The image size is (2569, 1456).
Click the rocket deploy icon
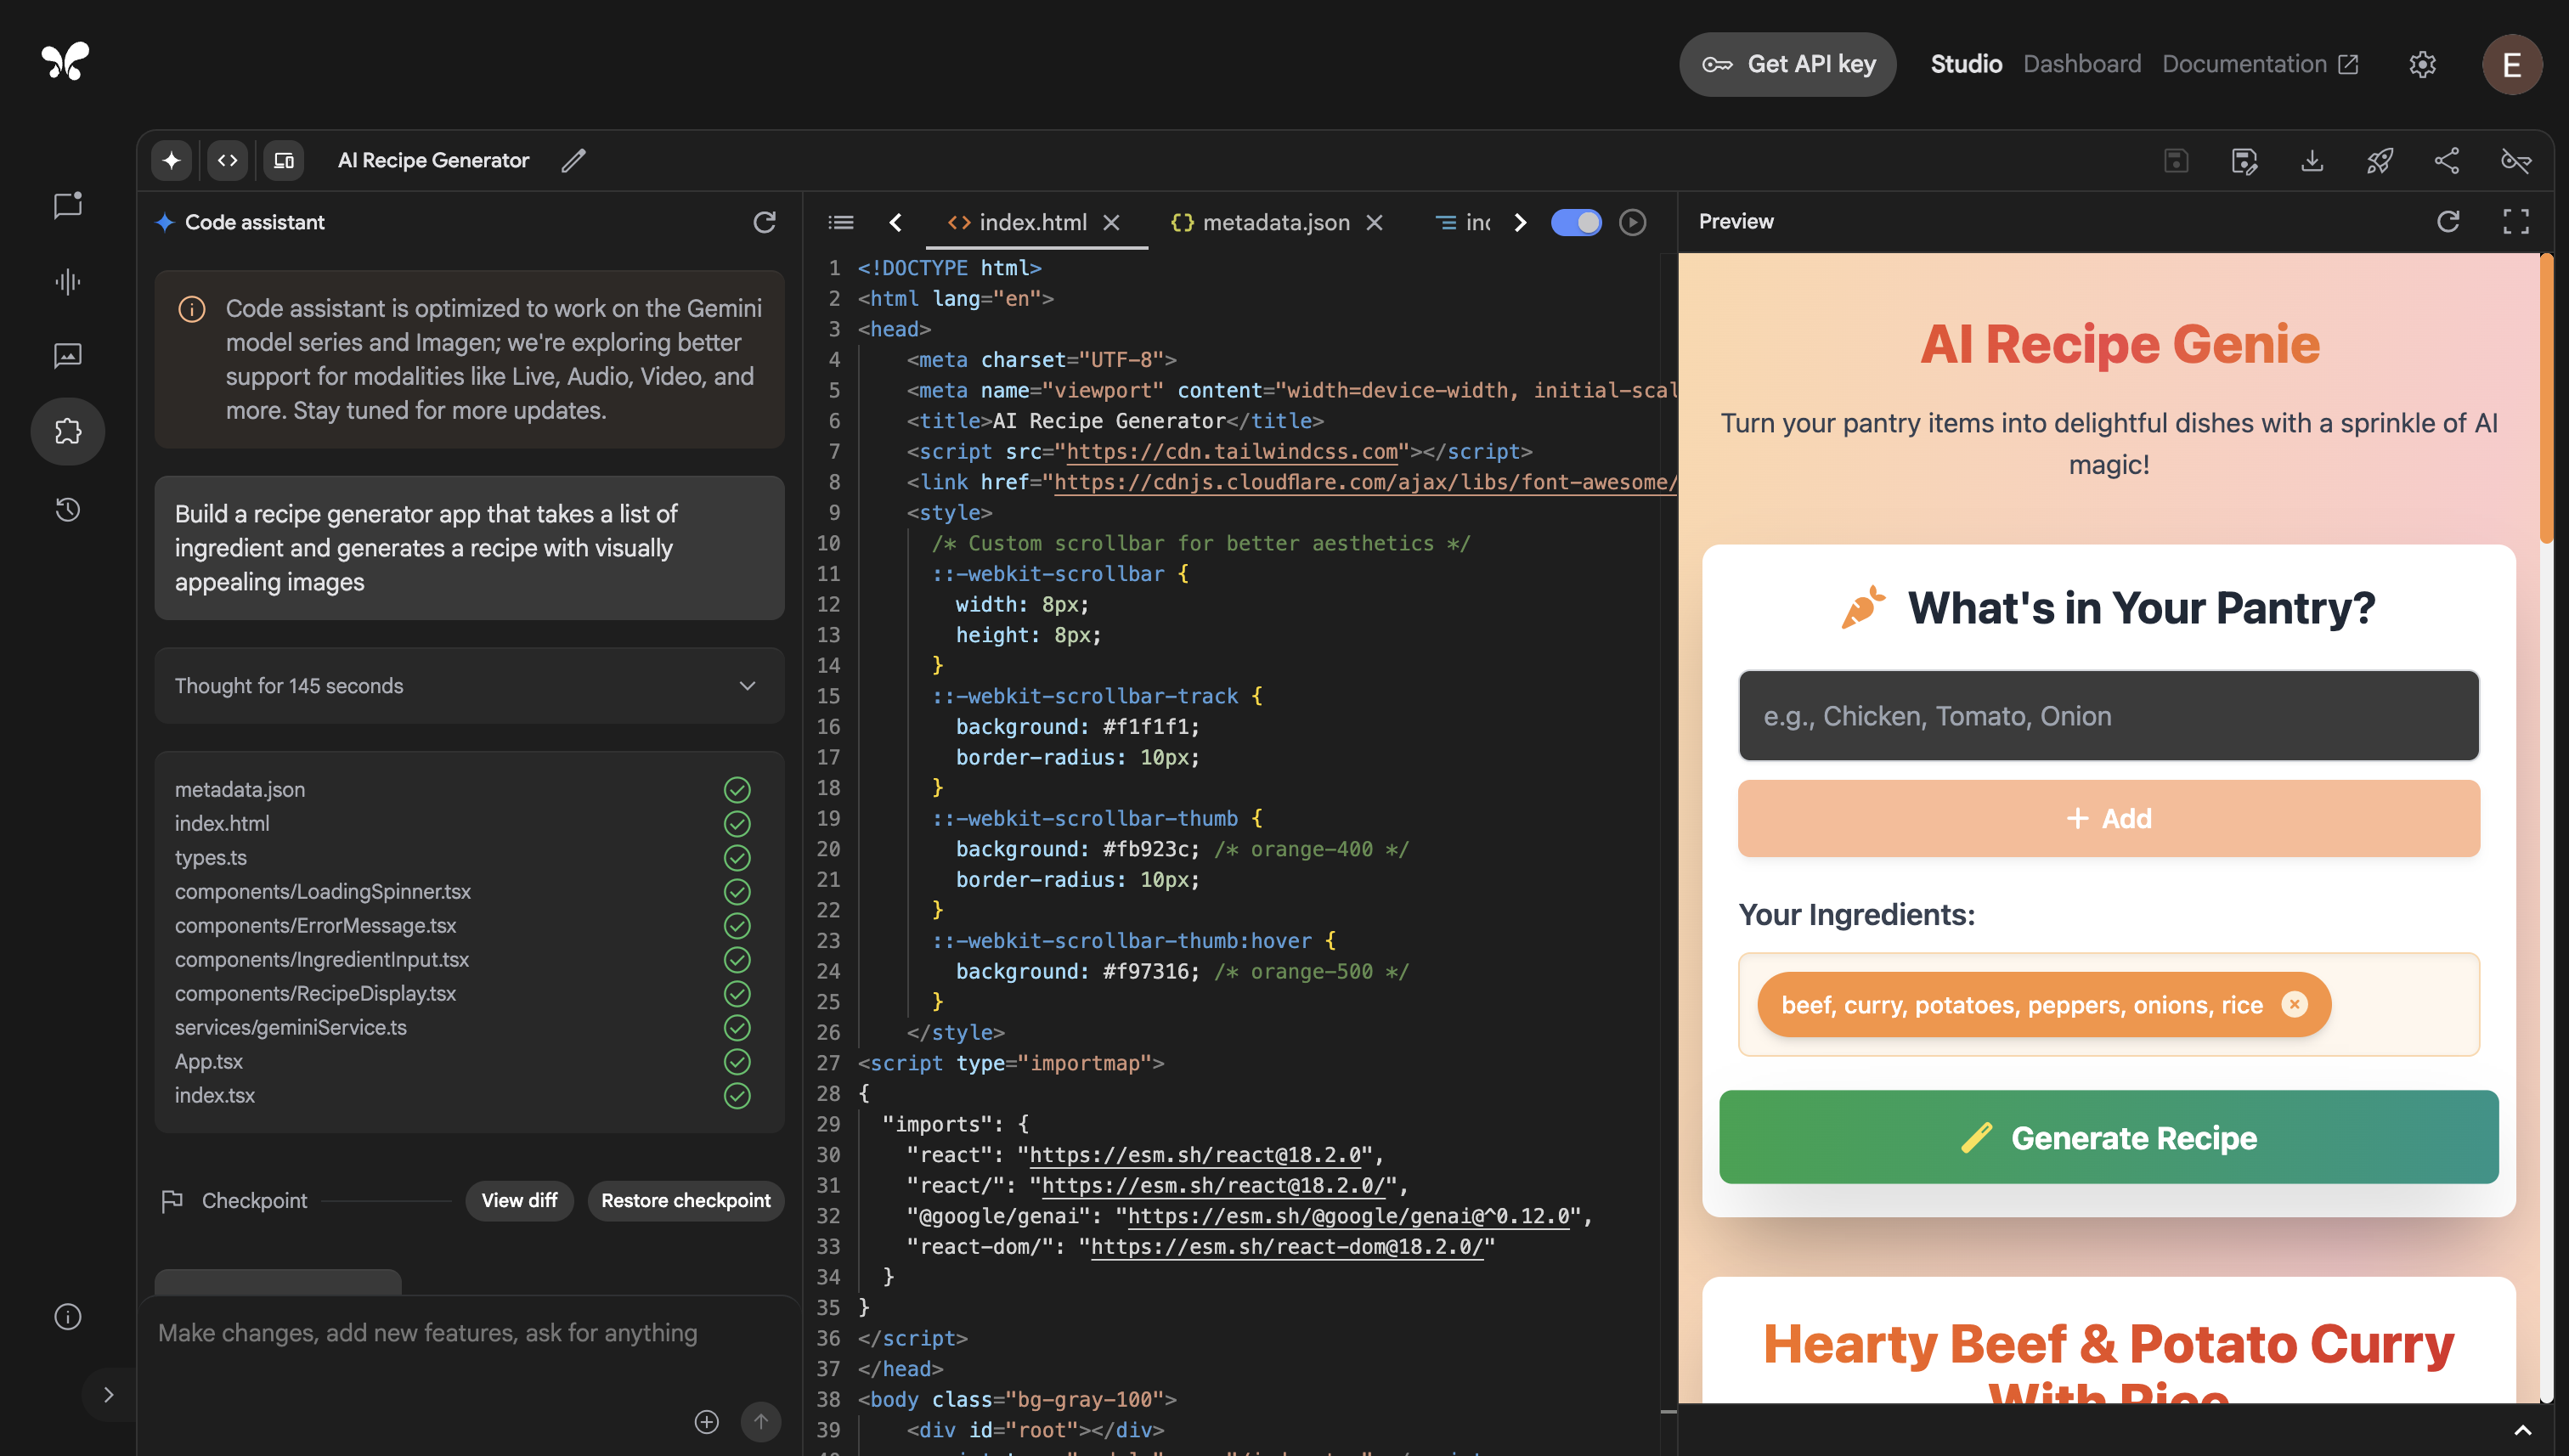pos(2380,161)
